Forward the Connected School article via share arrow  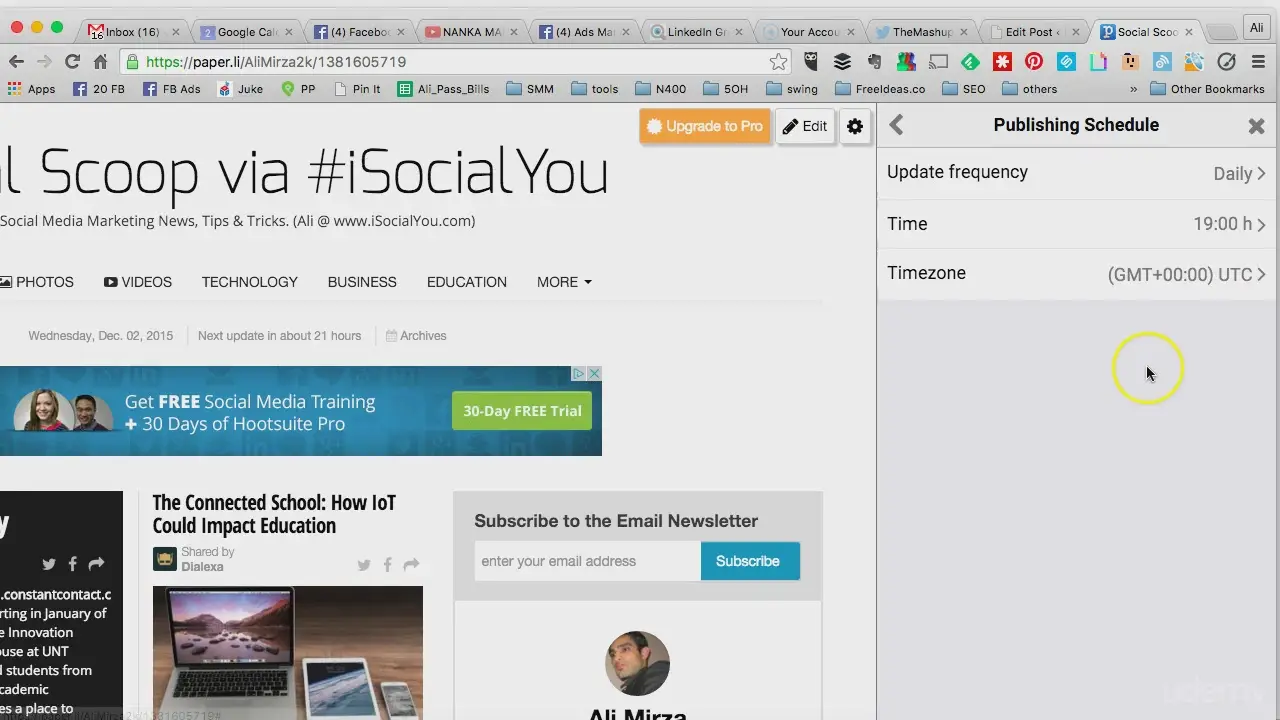click(411, 565)
